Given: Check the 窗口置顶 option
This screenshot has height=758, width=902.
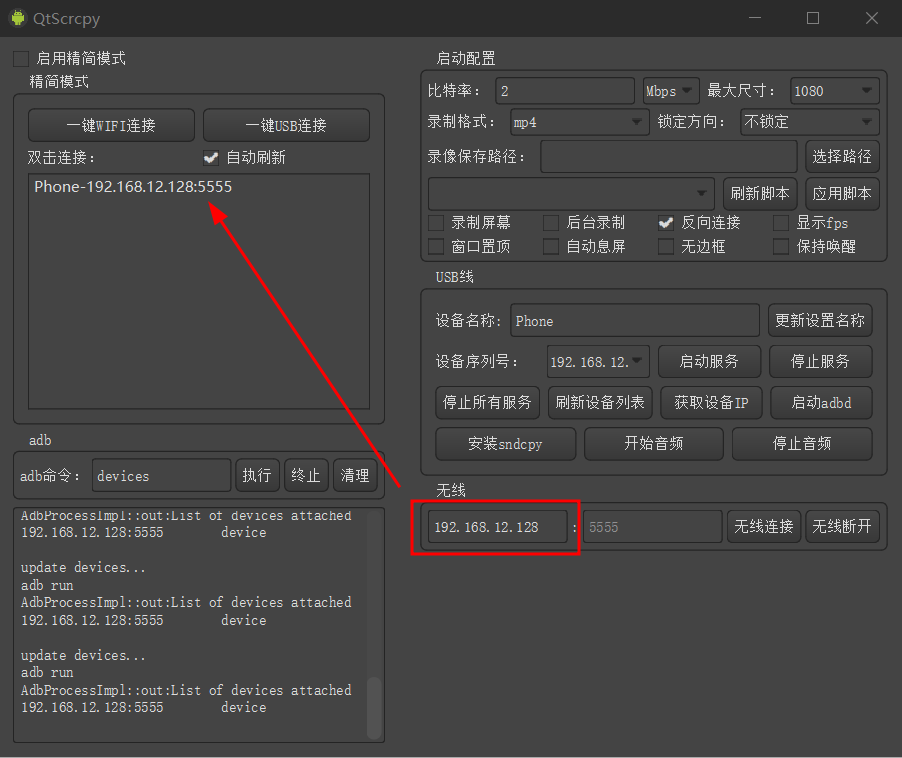Looking at the screenshot, I should tap(436, 247).
